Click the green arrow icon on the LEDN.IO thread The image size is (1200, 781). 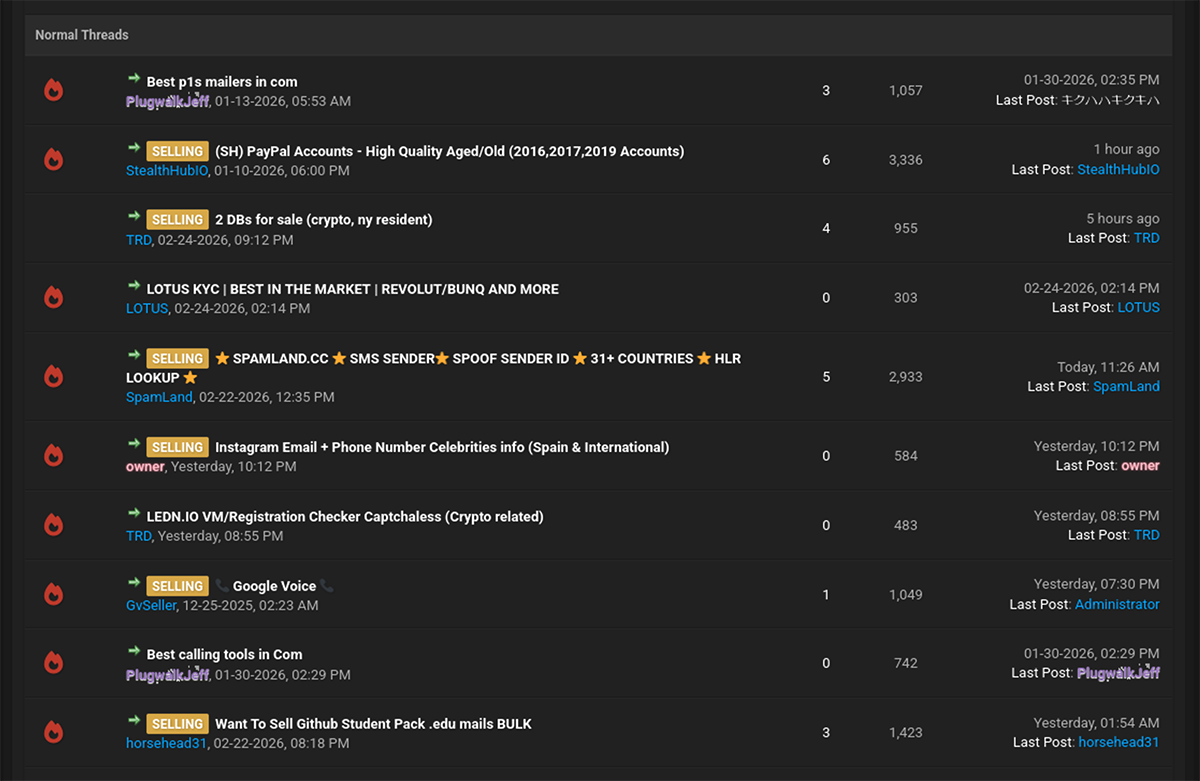(x=134, y=514)
